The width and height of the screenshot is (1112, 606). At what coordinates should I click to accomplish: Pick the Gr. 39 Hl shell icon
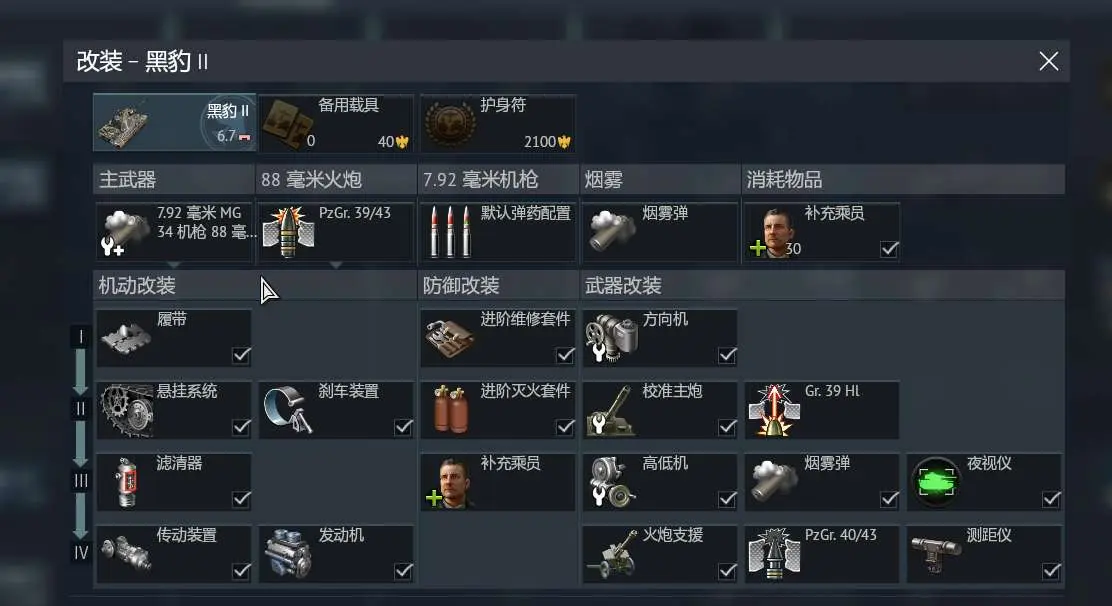[x=774, y=410]
